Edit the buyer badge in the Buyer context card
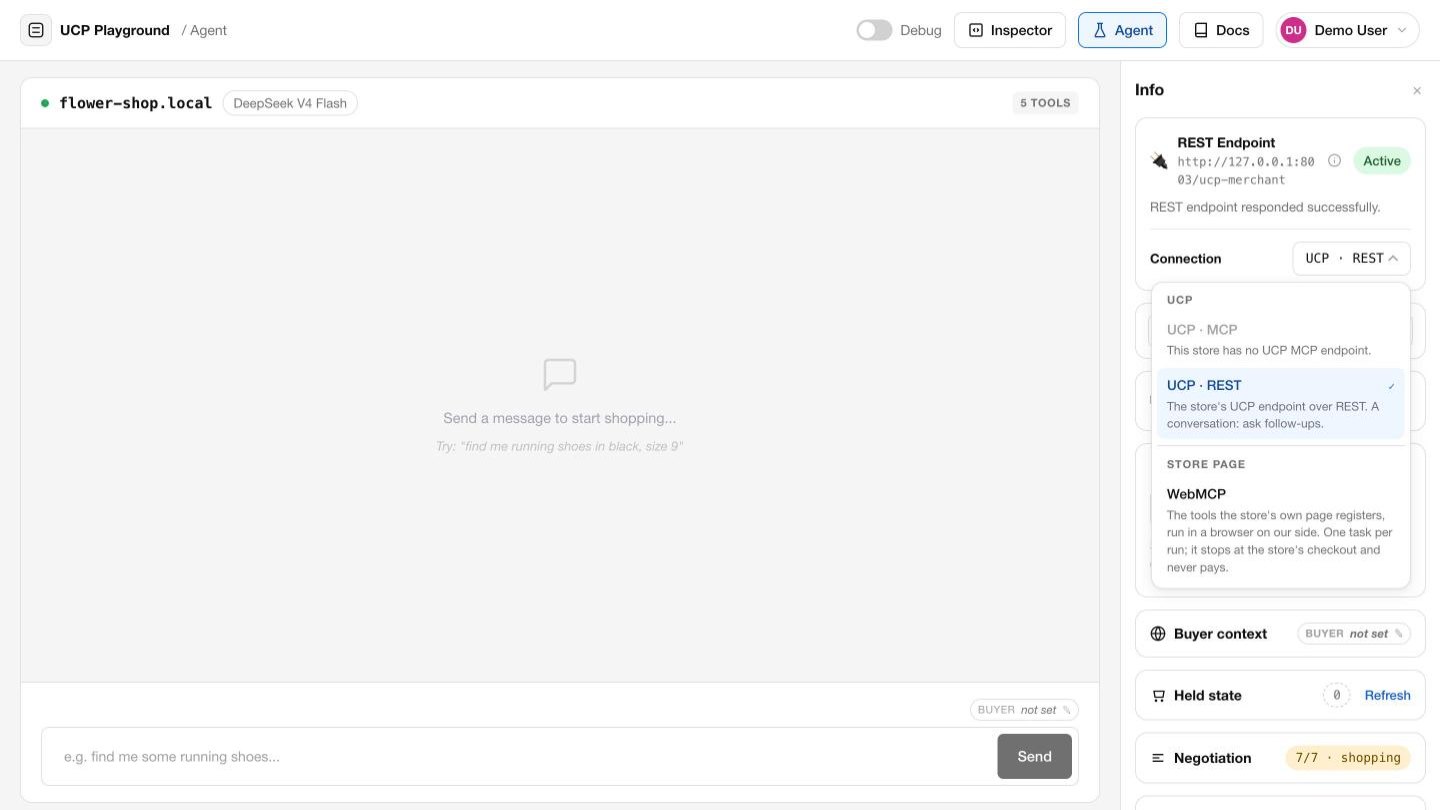Image resolution: width=1440 pixels, height=810 pixels. (x=1354, y=634)
